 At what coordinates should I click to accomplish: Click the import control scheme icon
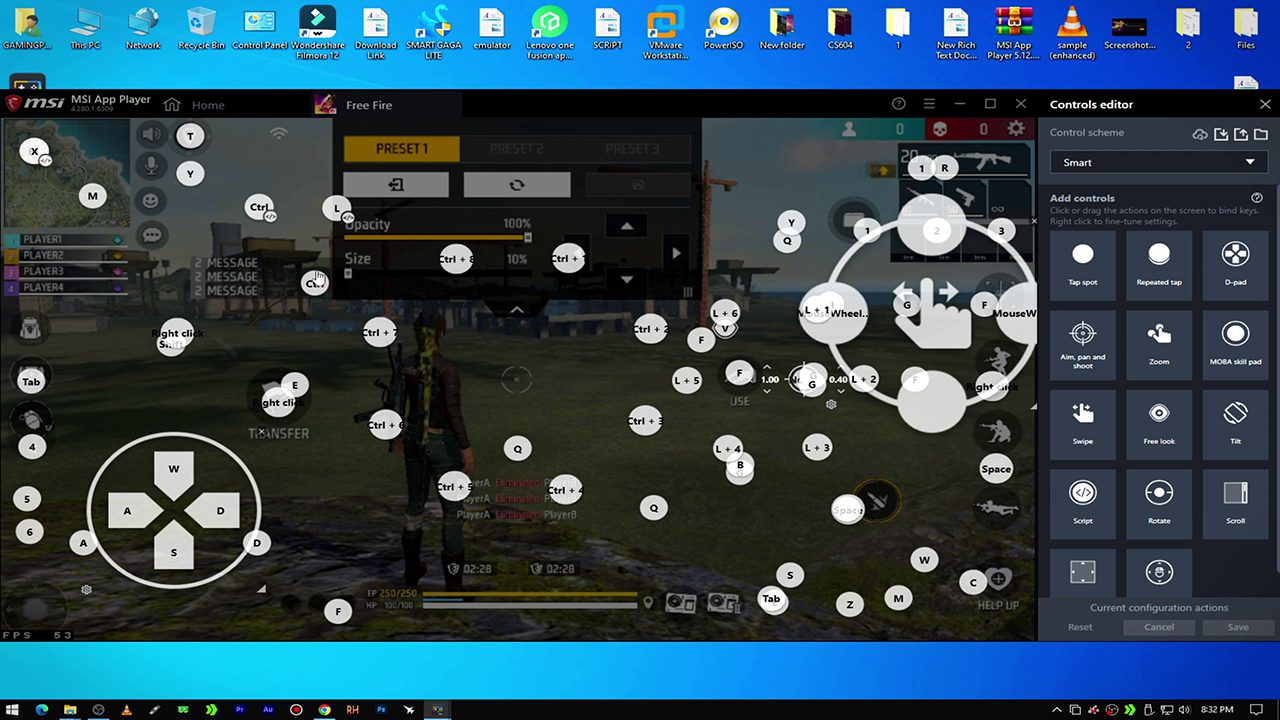(1221, 134)
